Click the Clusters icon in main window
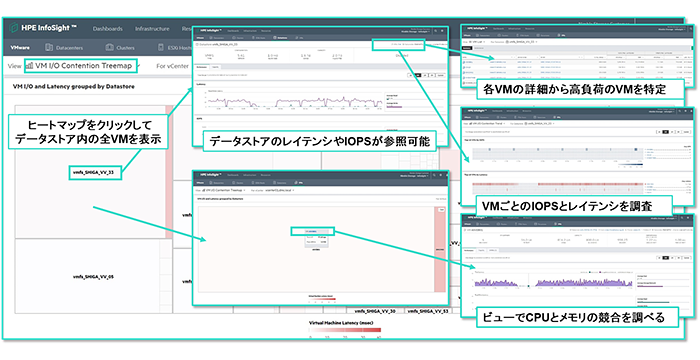The height and width of the screenshot is (360, 700). point(109,47)
